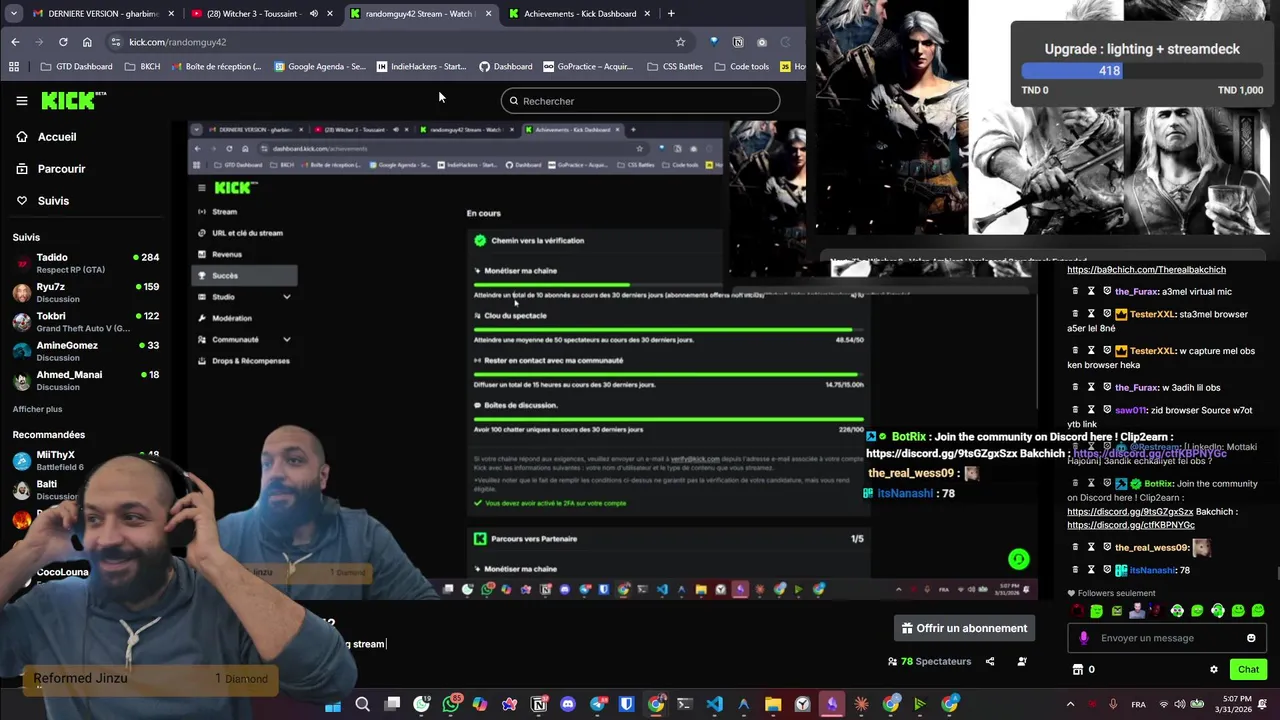Open File Explorer from the taskbar
Image resolution: width=1280 pixels, height=720 pixels.
coord(773,705)
